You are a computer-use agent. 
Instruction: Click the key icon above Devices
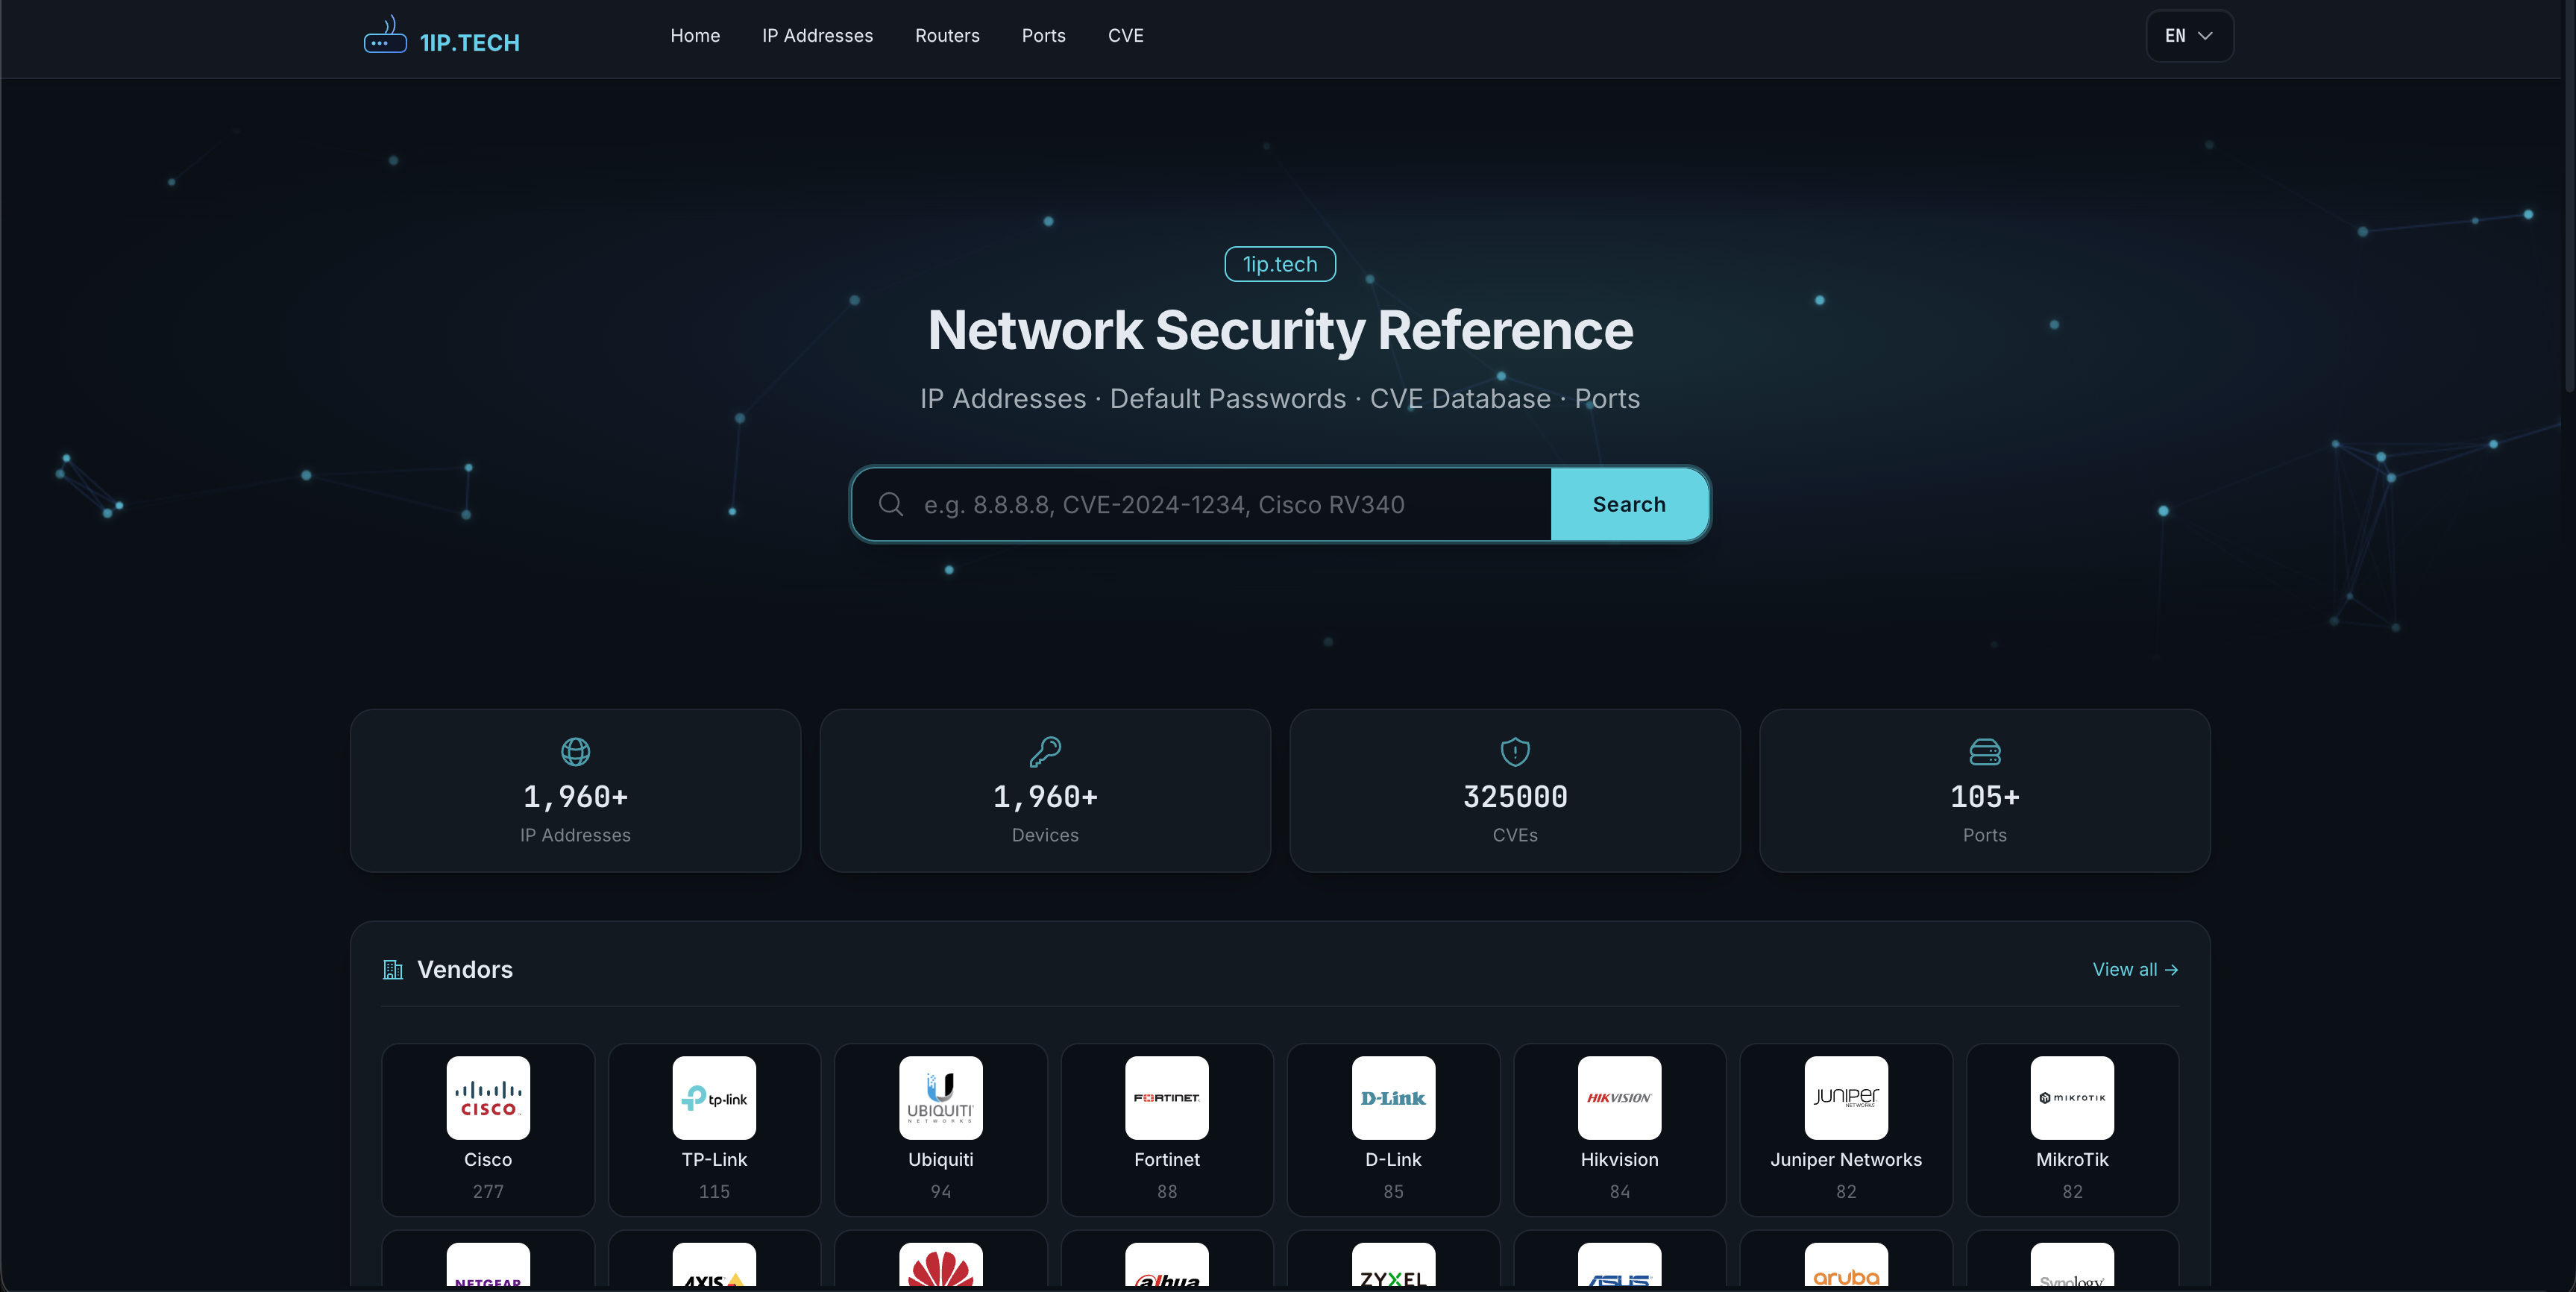click(x=1045, y=751)
